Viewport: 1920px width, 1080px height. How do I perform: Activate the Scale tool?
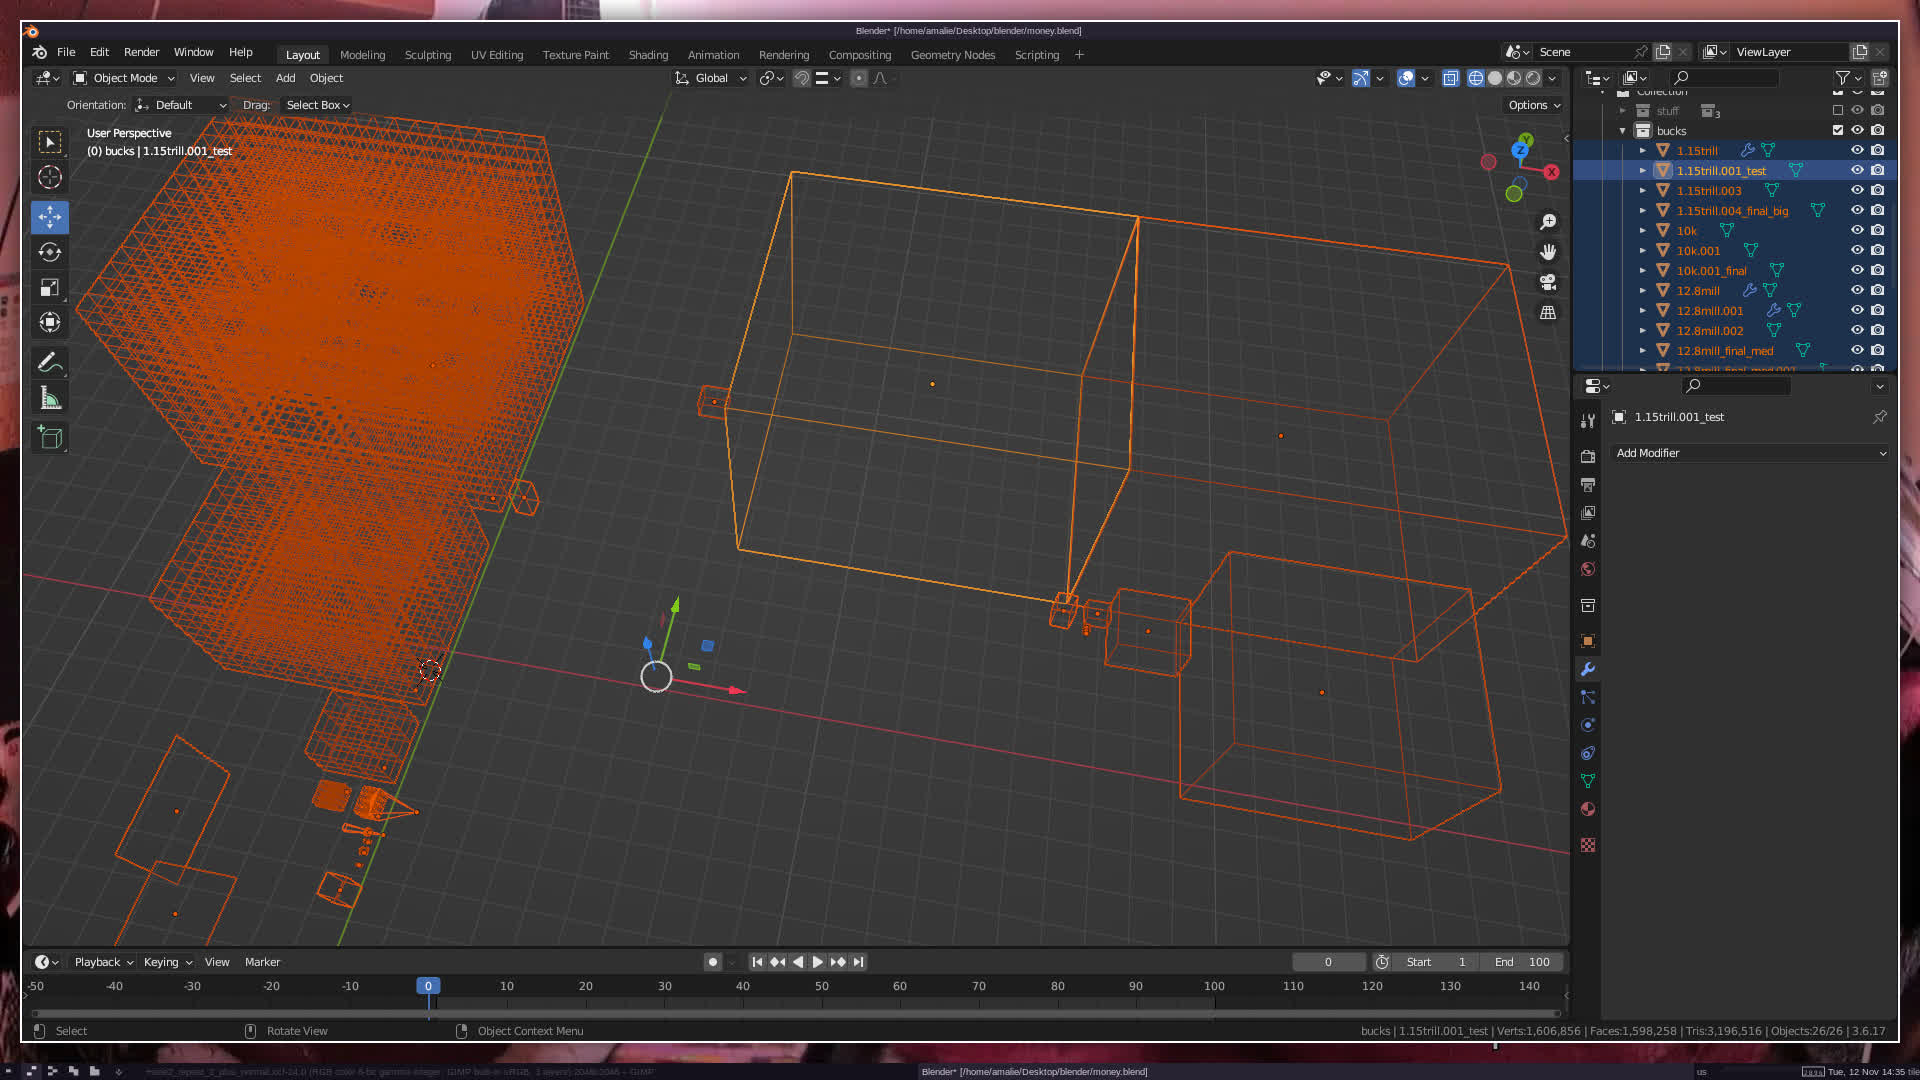[x=50, y=288]
